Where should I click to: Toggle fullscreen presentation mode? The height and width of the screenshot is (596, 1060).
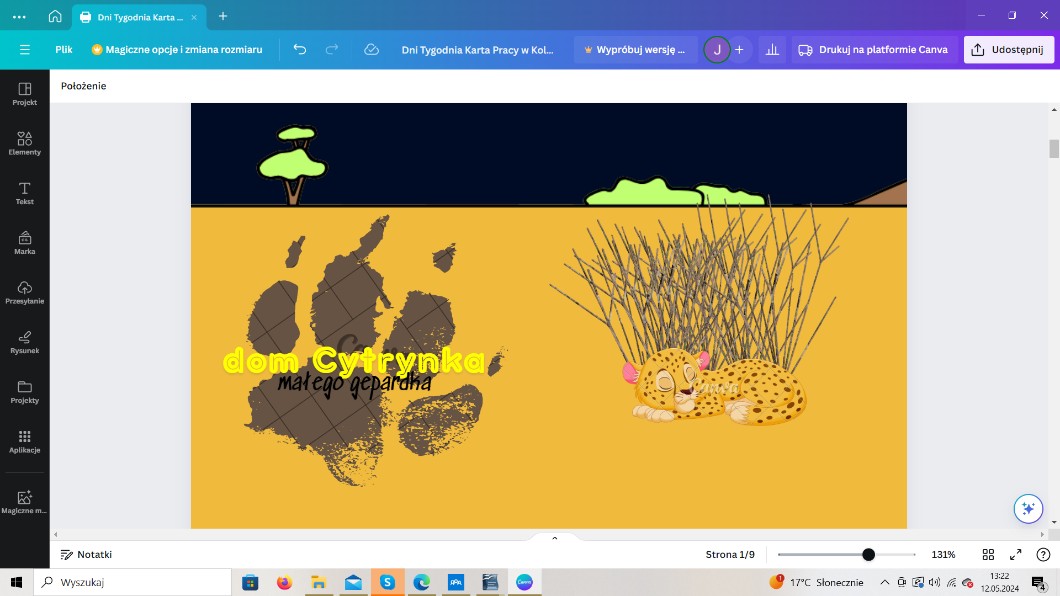point(1016,554)
